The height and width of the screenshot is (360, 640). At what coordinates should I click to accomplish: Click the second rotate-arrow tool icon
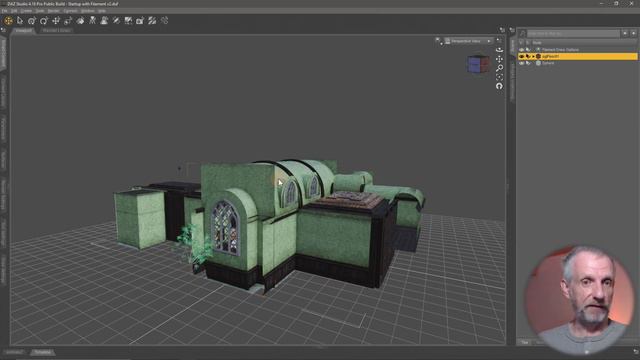44,20
